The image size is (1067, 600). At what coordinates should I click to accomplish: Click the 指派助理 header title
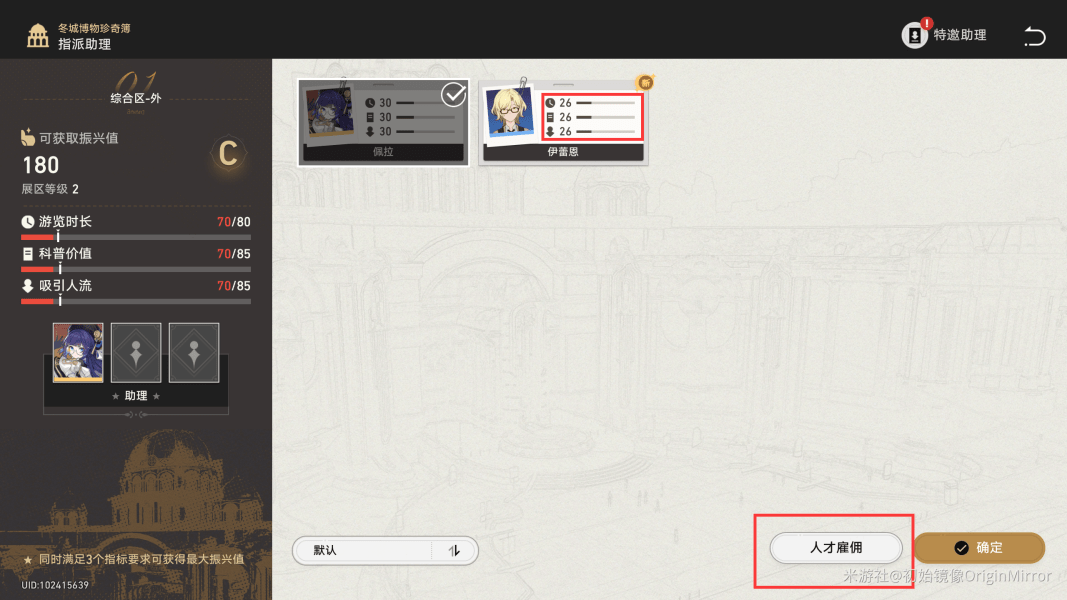[84, 44]
